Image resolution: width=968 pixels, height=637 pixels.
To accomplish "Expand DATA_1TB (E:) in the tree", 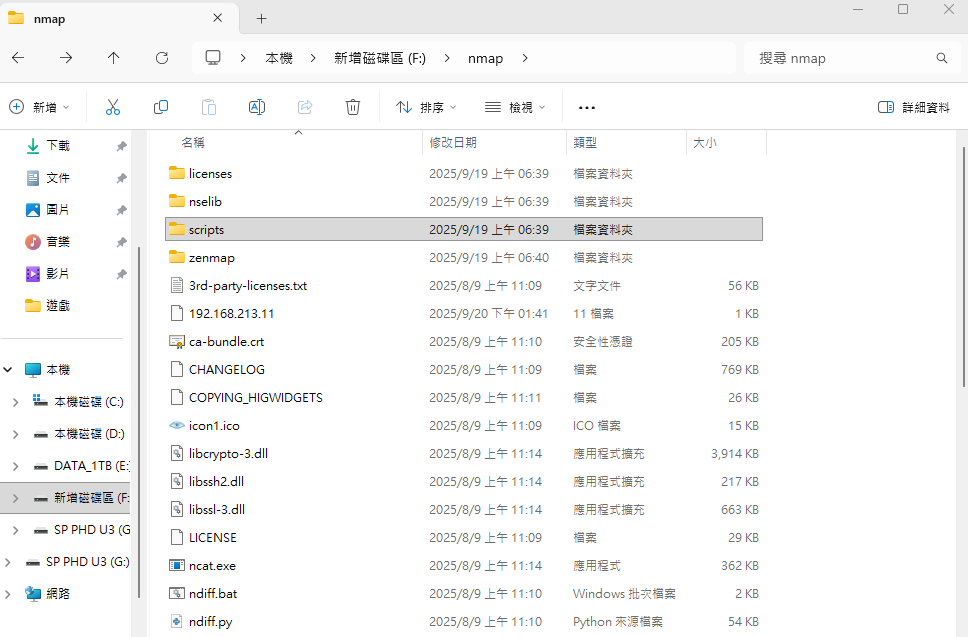I will [15, 466].
